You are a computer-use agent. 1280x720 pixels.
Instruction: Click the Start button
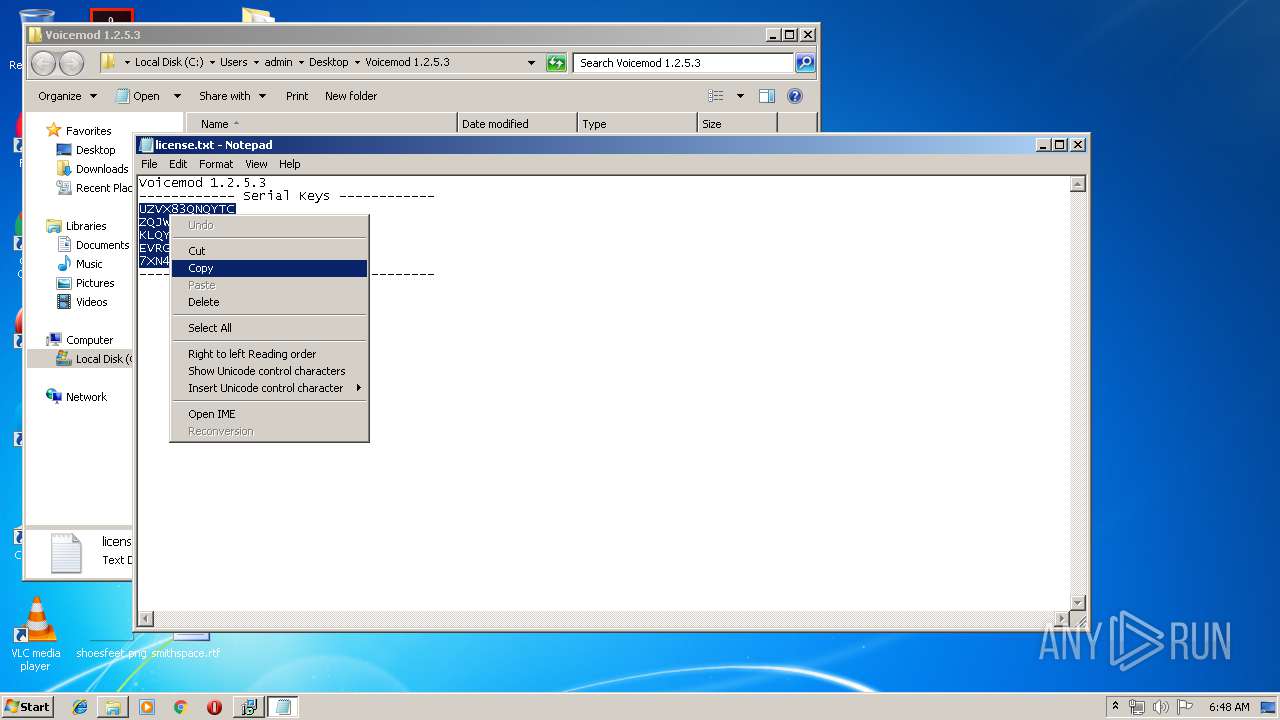(27, 706)
